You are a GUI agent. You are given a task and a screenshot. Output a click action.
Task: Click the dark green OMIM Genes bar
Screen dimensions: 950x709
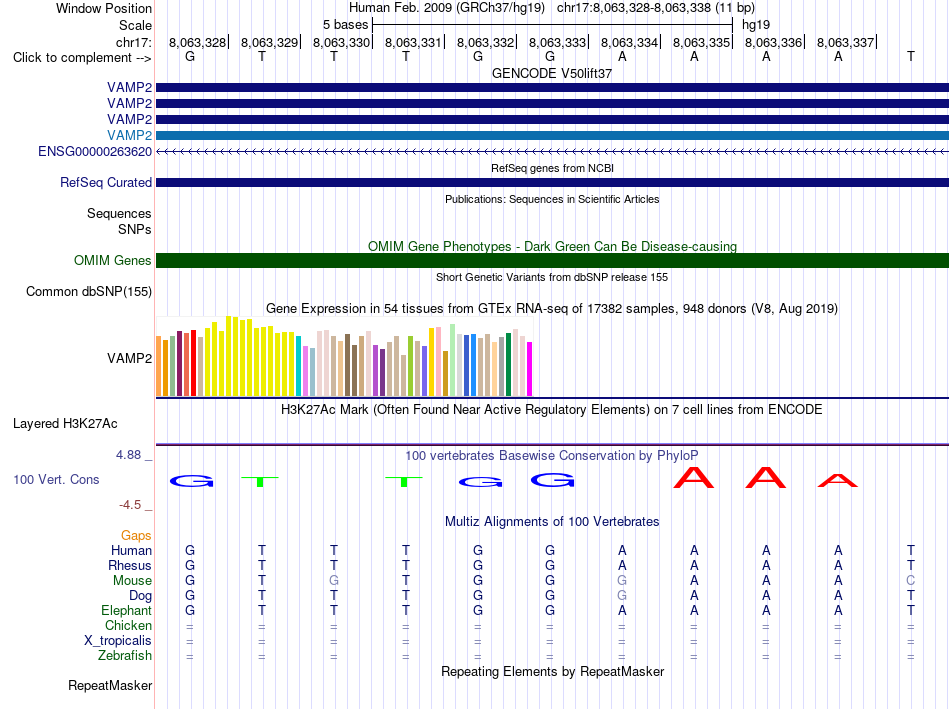(x=552, y=261)
